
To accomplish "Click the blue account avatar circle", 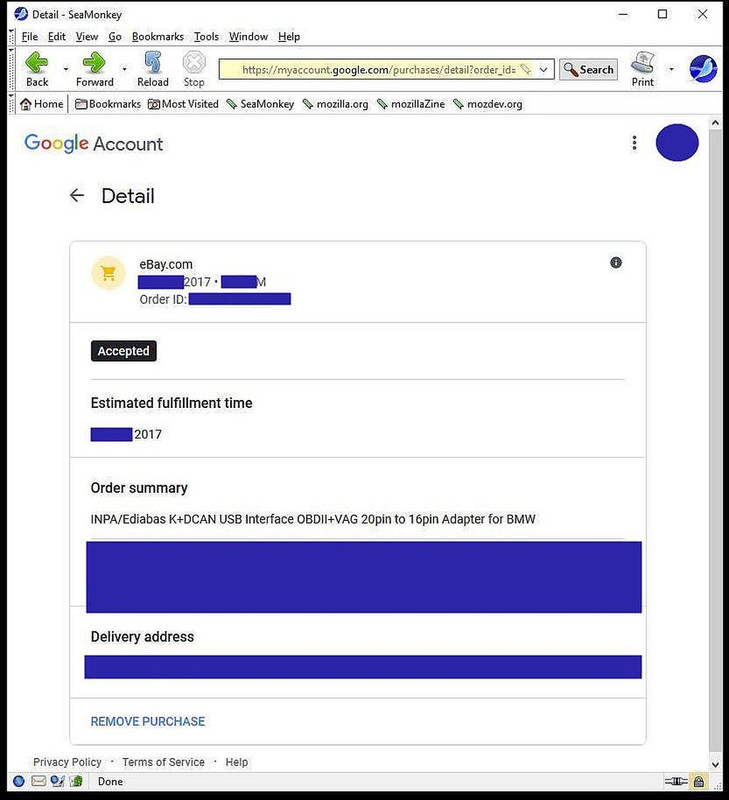I will click(x=677, y=142).
